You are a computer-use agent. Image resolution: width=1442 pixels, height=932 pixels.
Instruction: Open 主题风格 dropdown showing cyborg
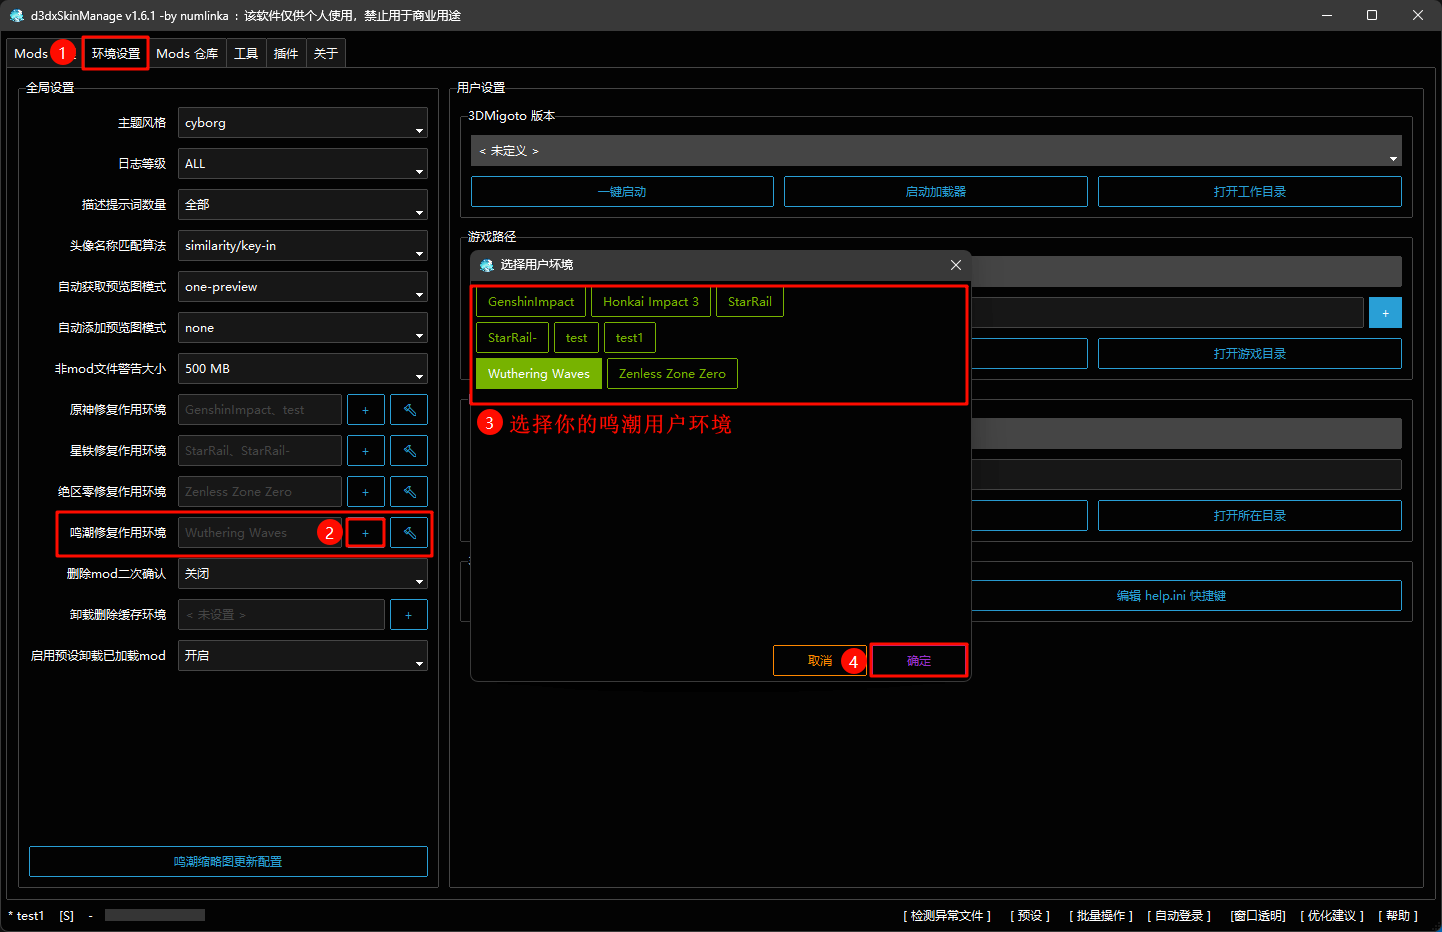click(x=303, y=123)
